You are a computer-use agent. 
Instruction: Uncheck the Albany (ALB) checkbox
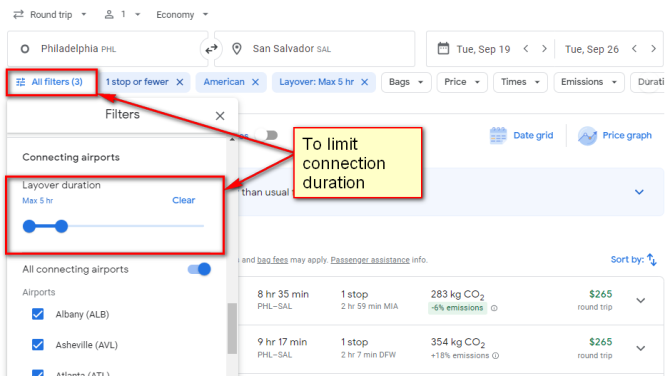point(38,314)
